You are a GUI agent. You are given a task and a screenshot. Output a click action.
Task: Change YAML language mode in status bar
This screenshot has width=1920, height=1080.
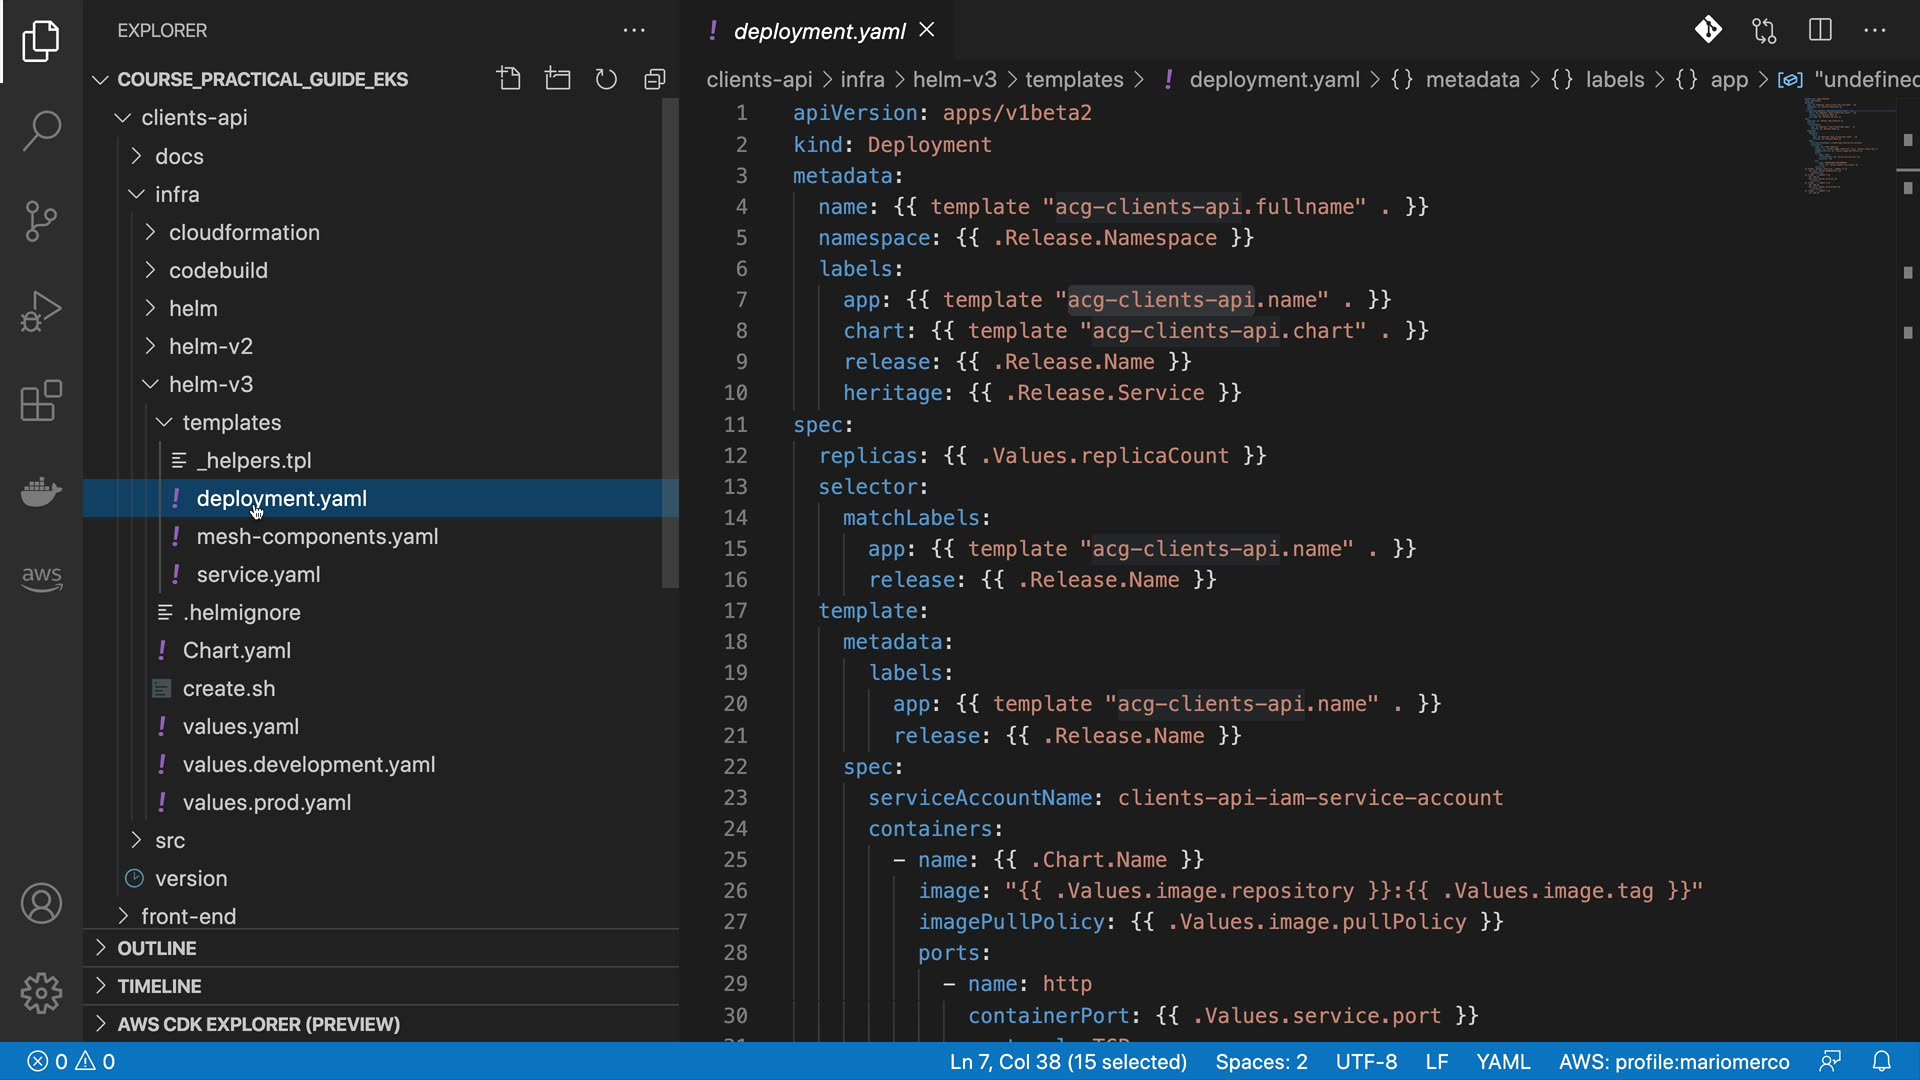(1502, 1061)
